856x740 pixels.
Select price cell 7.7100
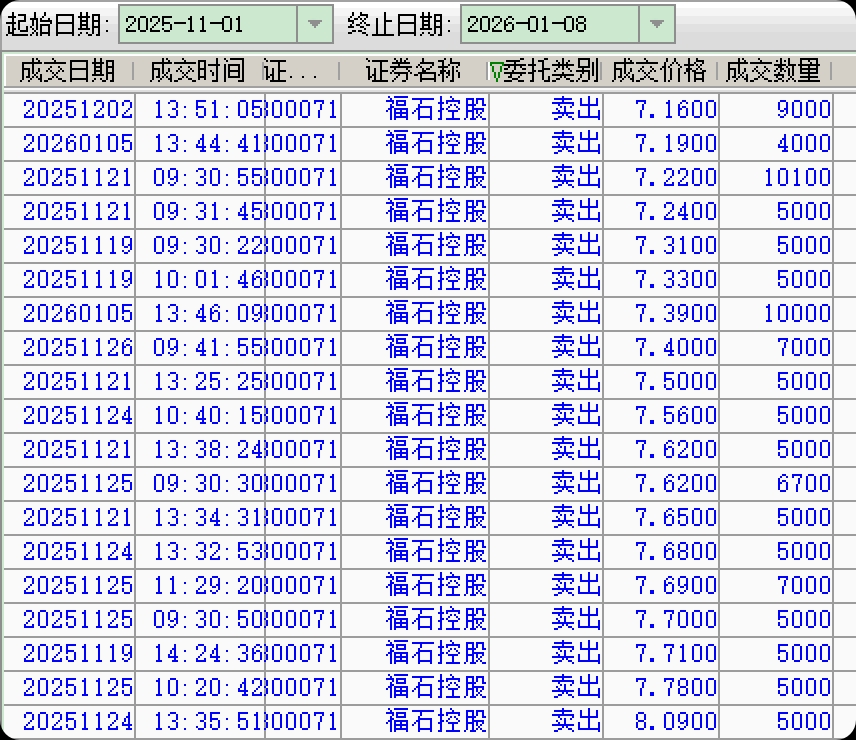point(661,653)
